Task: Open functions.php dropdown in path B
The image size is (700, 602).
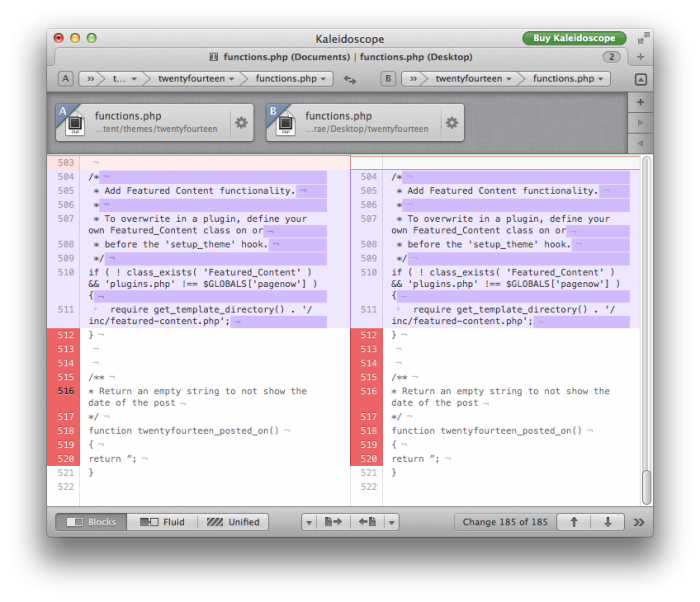Action: [x=568, y=79]
